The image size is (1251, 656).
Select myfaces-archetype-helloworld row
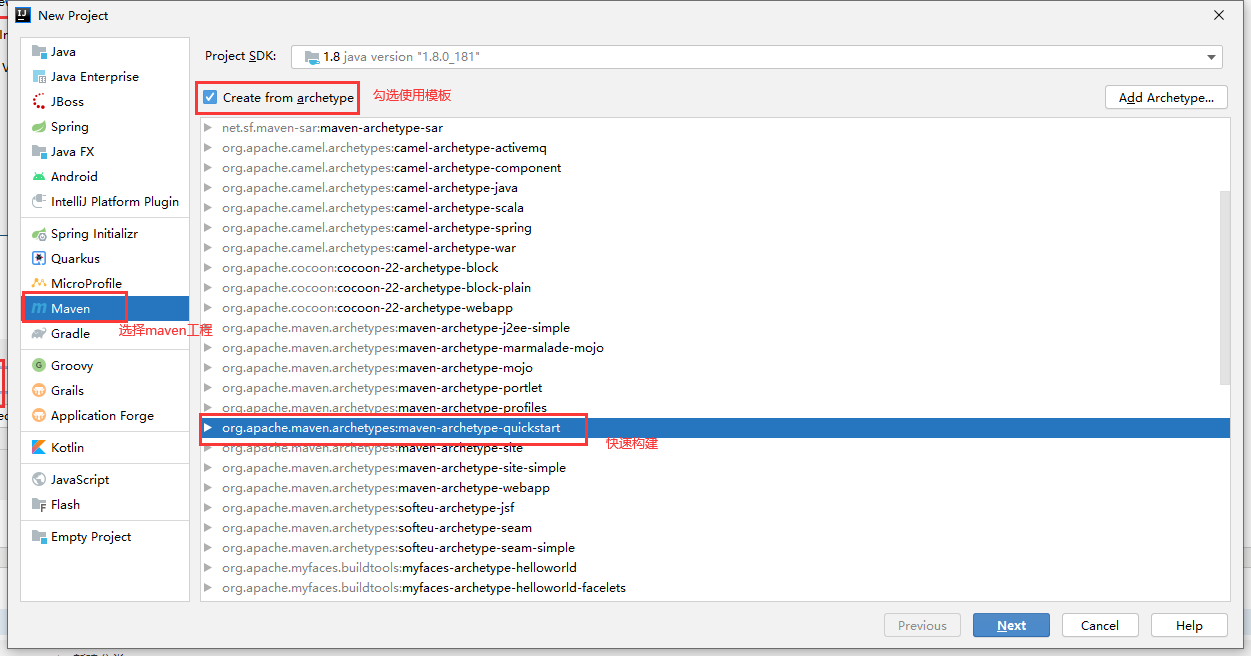(715, 568)
